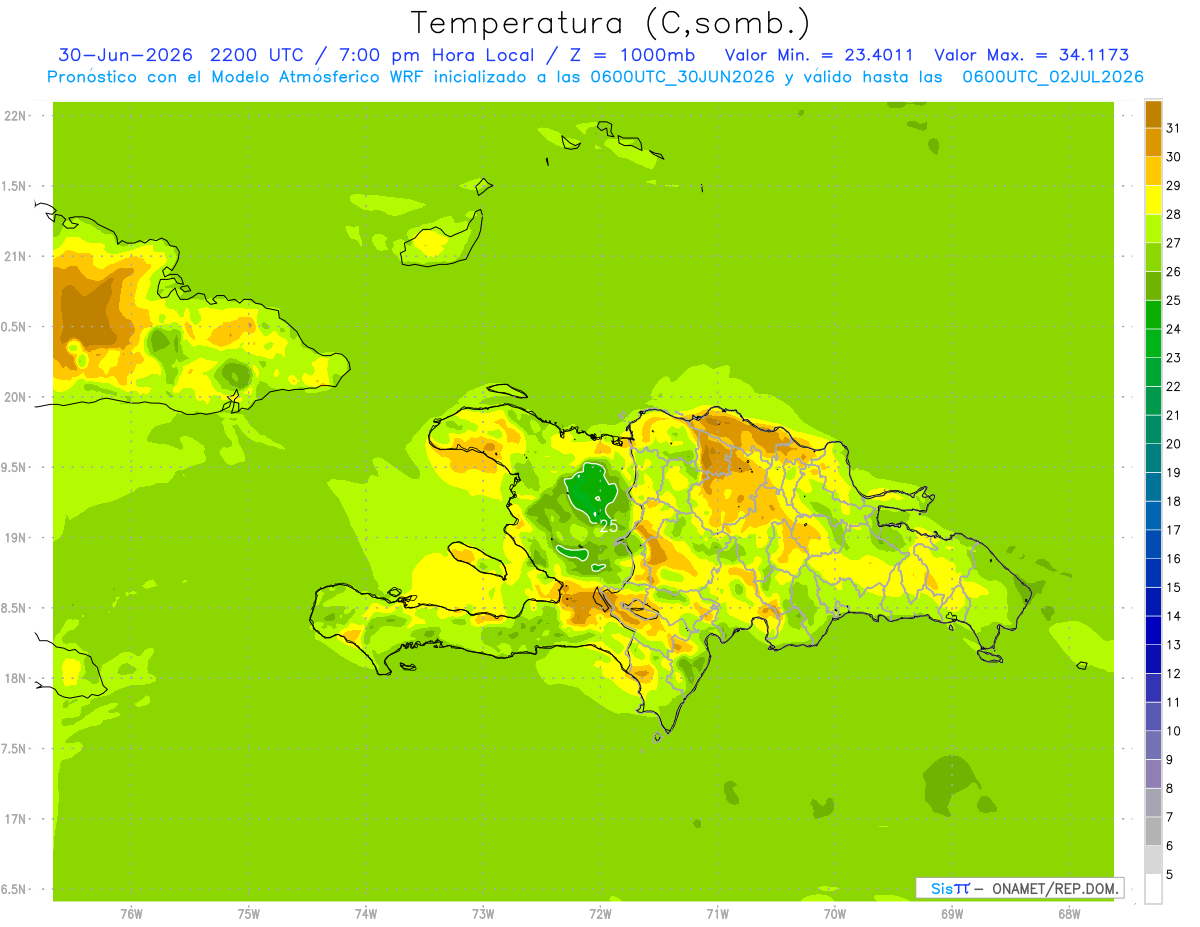Click the "28" colorbar scale label
The image size is (1200, 927).
[1173, 214]
